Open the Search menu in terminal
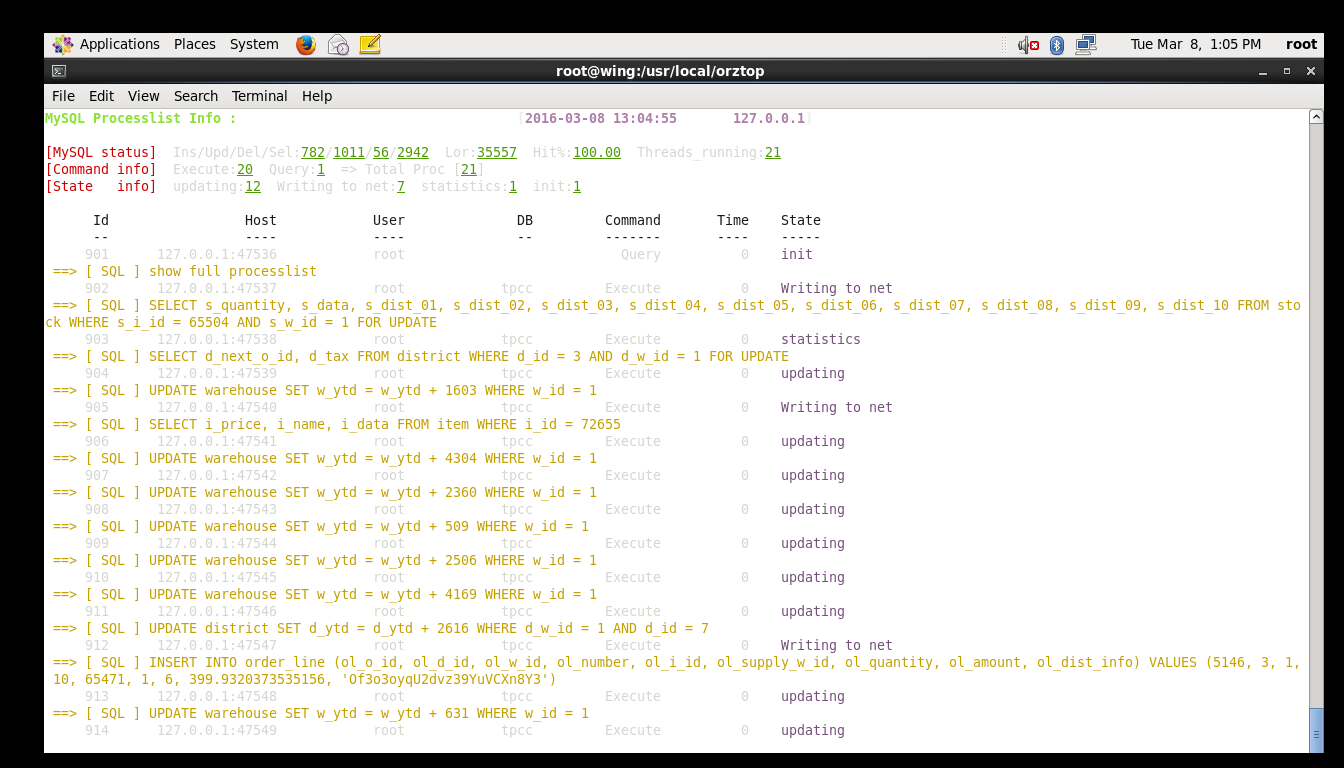 click(196, 96)
